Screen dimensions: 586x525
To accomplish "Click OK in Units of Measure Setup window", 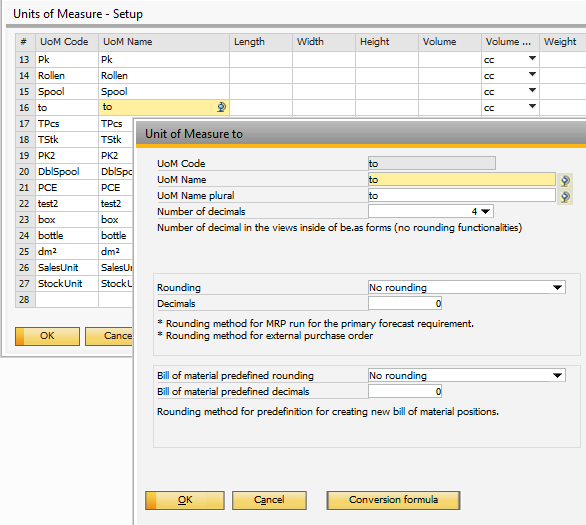I will tap(47, 336).
